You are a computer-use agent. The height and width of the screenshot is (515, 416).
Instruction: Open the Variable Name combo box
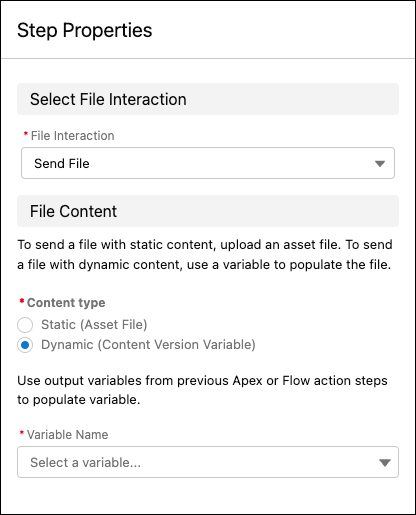click(208, 462)
